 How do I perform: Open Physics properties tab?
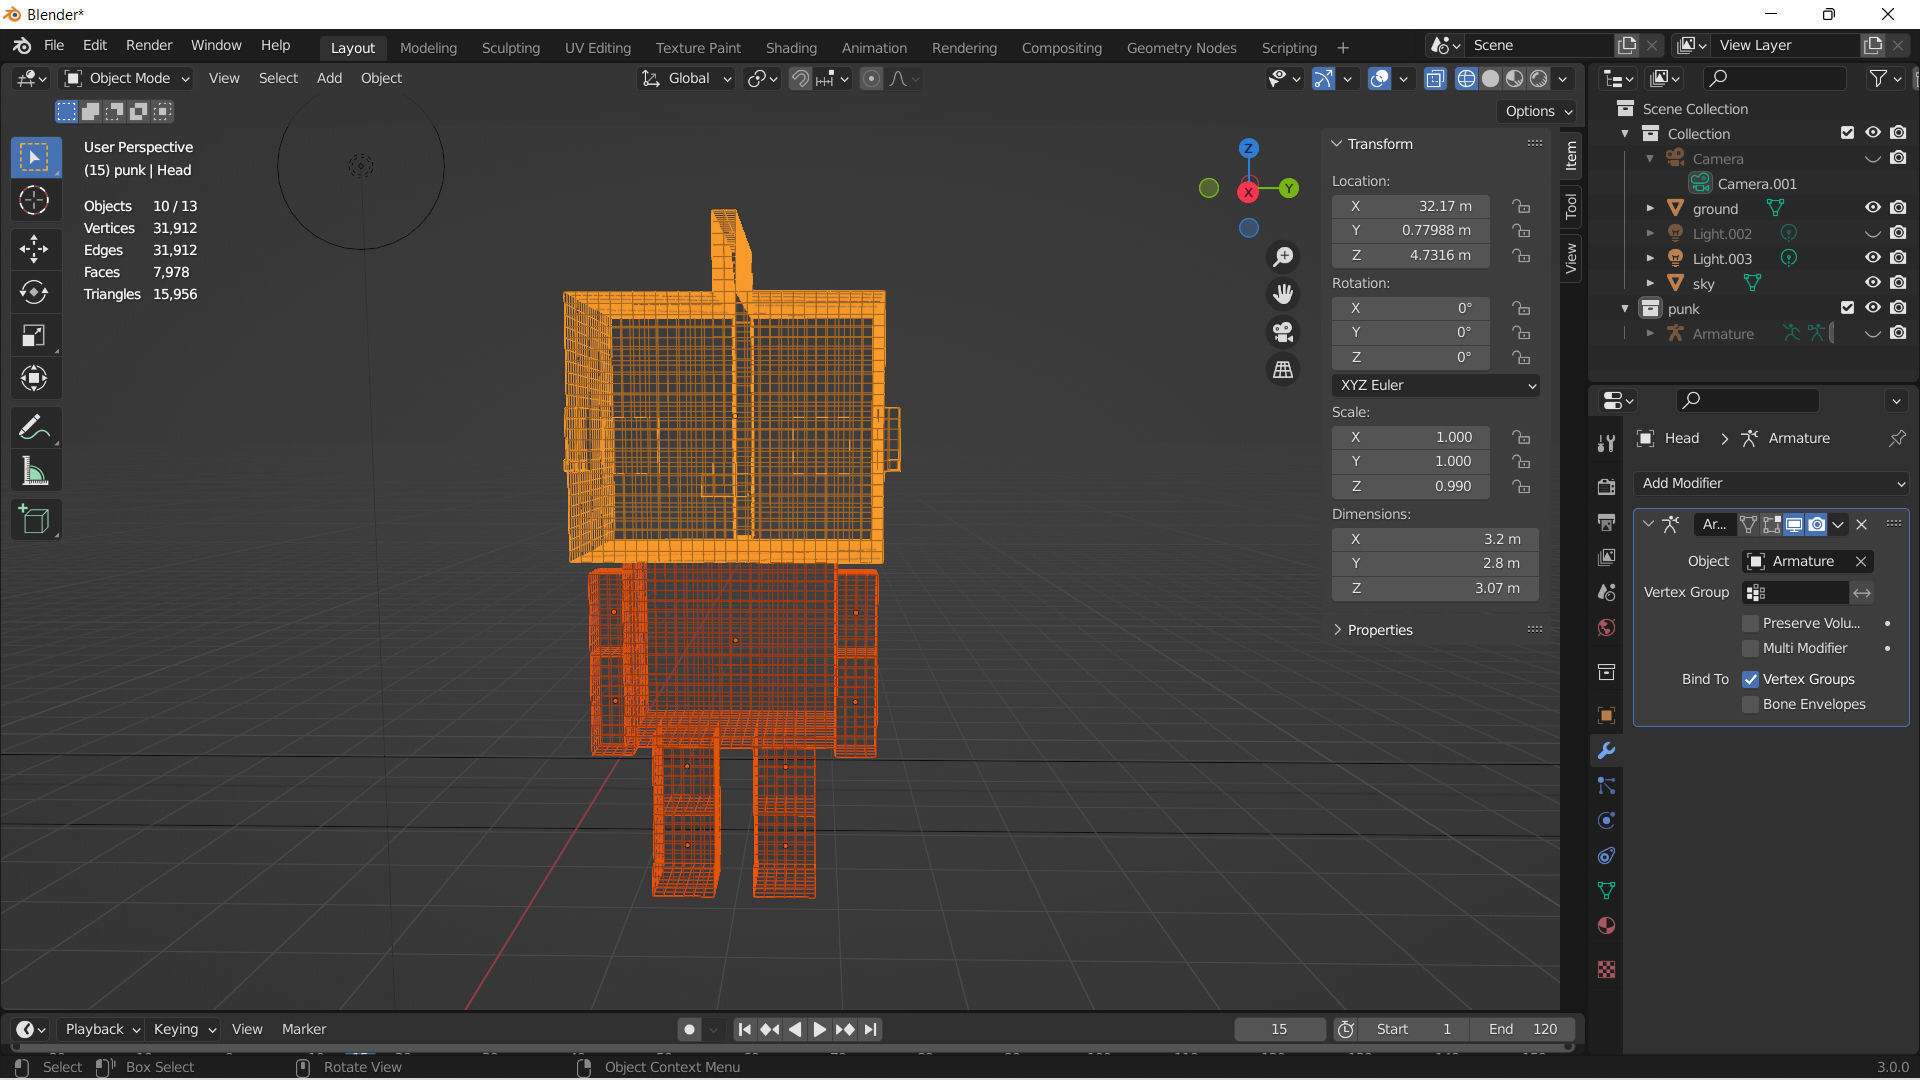pos(1606,821)
